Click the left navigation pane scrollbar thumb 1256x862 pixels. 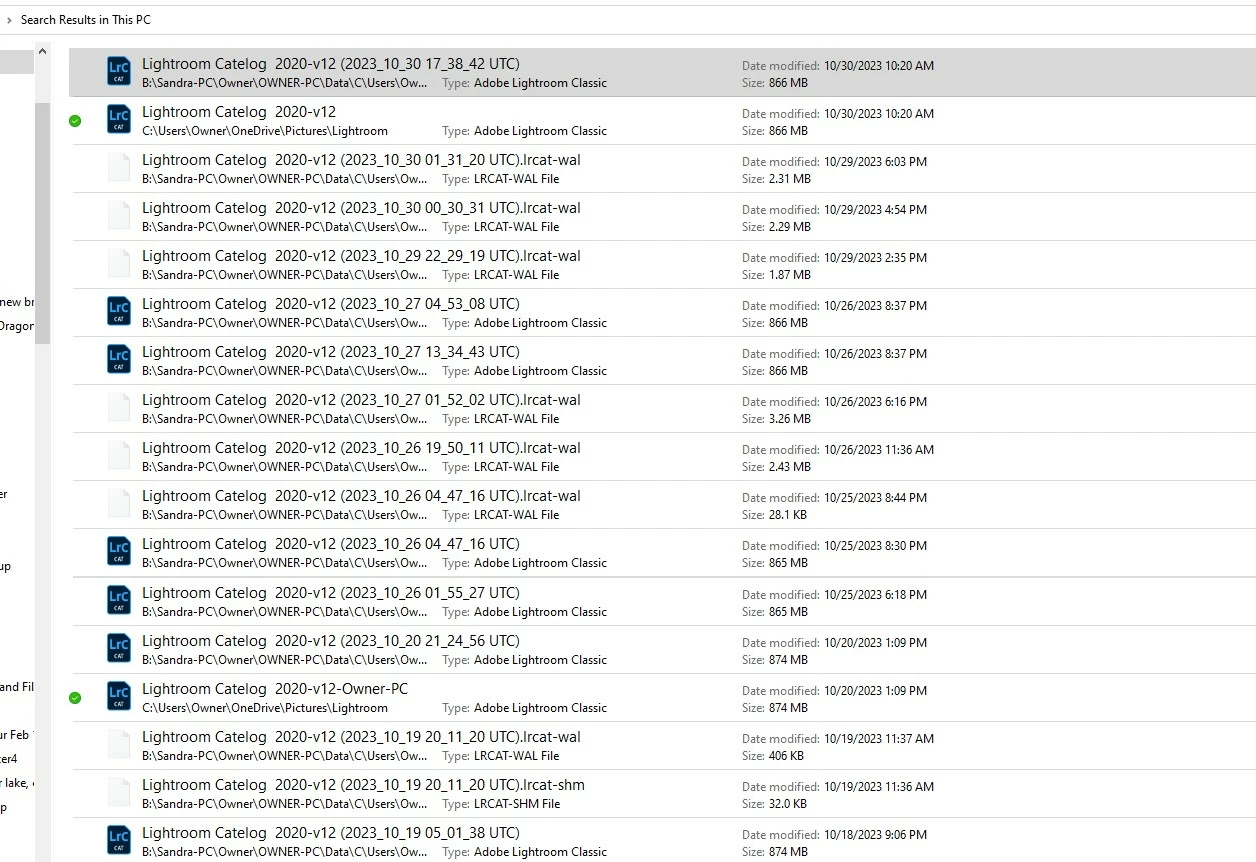point(42,222)
